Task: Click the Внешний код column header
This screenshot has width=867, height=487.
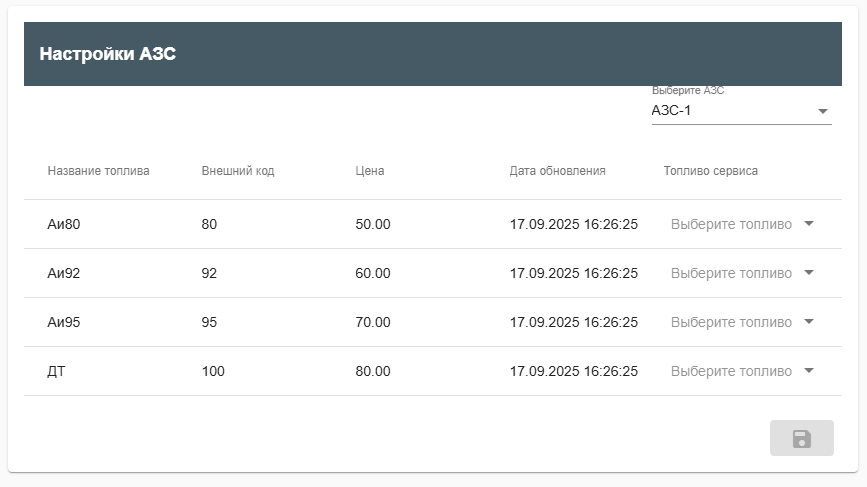Action: [238, 171]
